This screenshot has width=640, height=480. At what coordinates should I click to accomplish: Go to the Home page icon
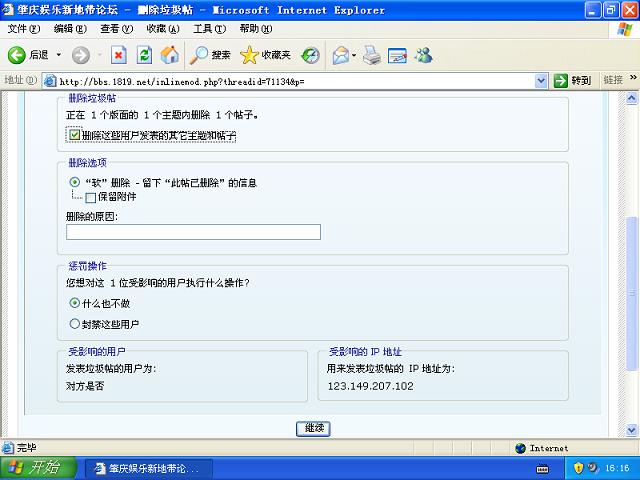pos(170,55)
